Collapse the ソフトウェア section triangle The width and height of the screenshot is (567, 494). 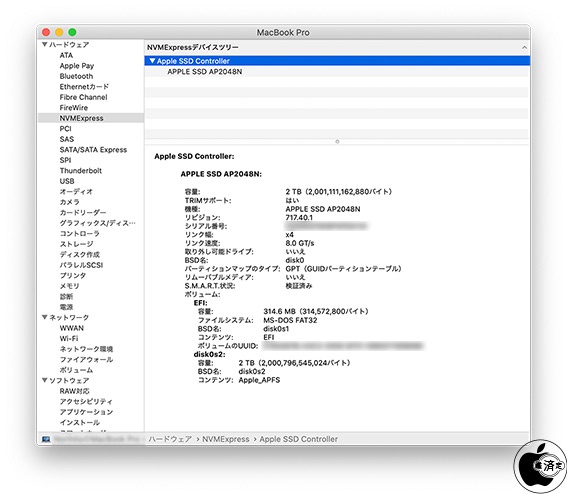[x=44, y=380]
